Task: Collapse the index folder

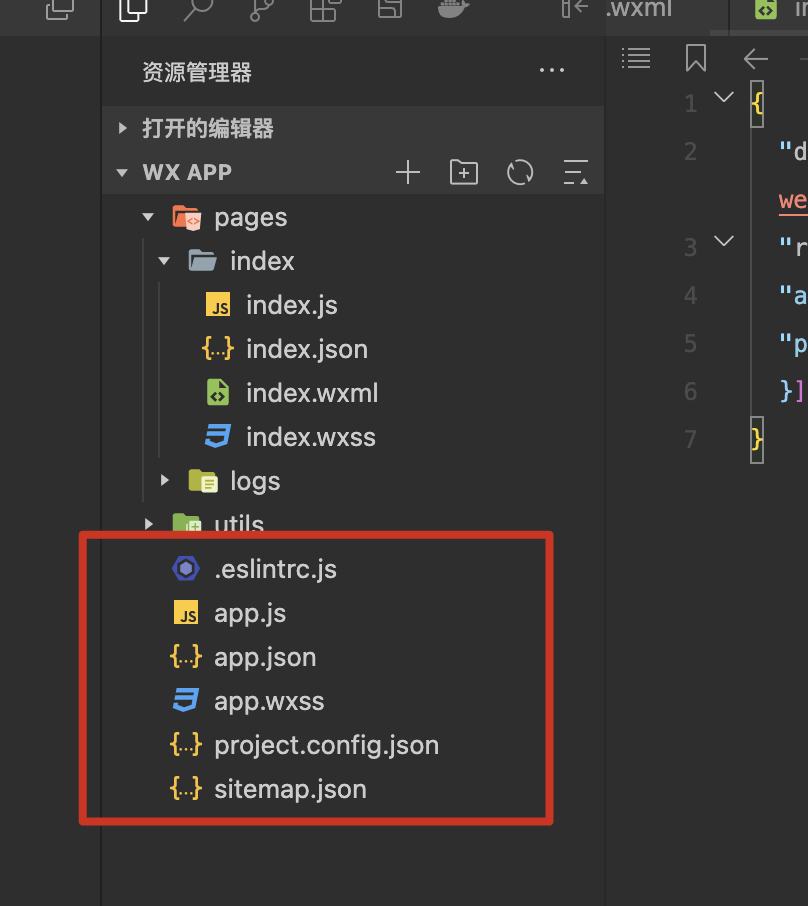Action: pyautogui.click(x=165, y=261)
